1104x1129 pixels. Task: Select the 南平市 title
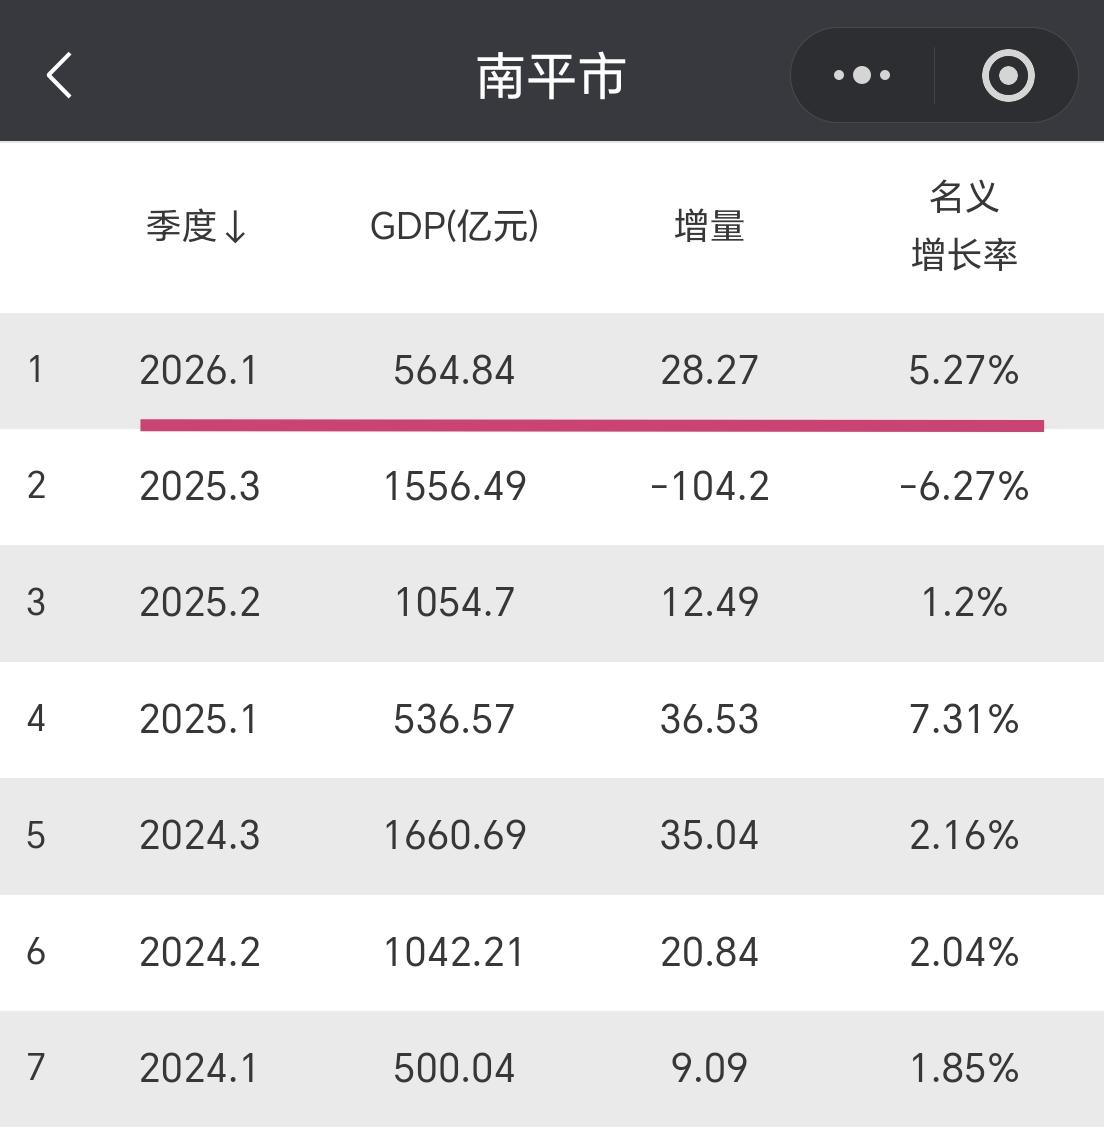551,73
